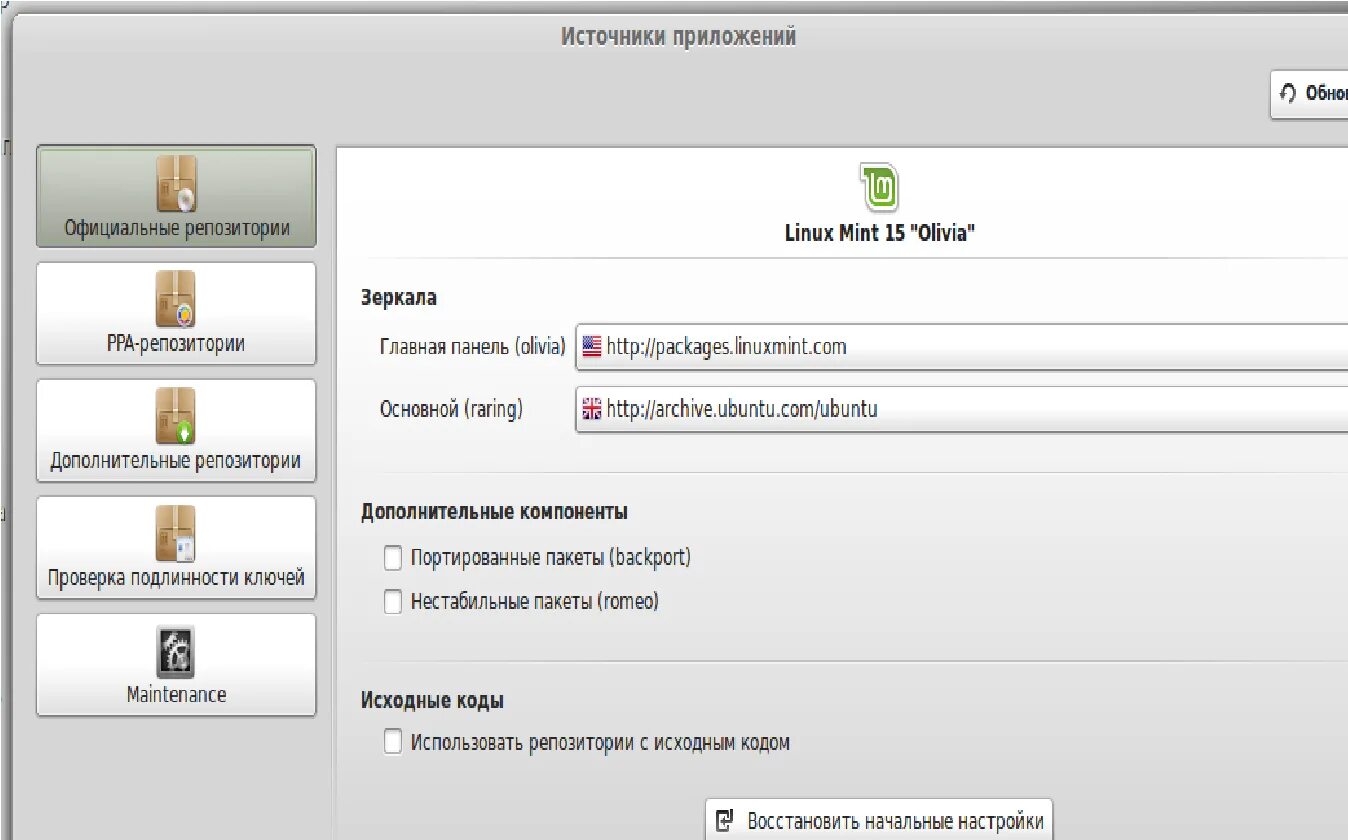This screenshot has height=840, width=1348.
Task: Click the Основной (raring) label
Action: [451, 409]
